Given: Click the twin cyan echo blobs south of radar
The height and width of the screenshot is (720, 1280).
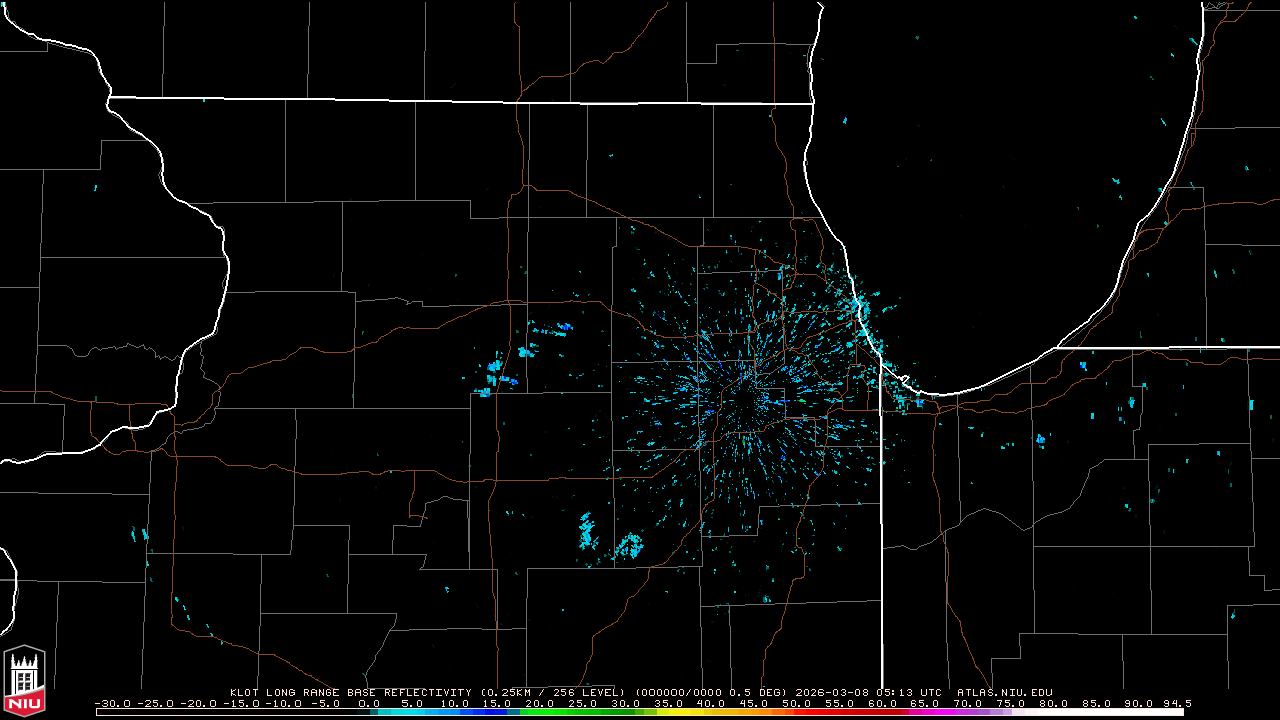Looking at the screenshot, I should (x=608, y=538).
